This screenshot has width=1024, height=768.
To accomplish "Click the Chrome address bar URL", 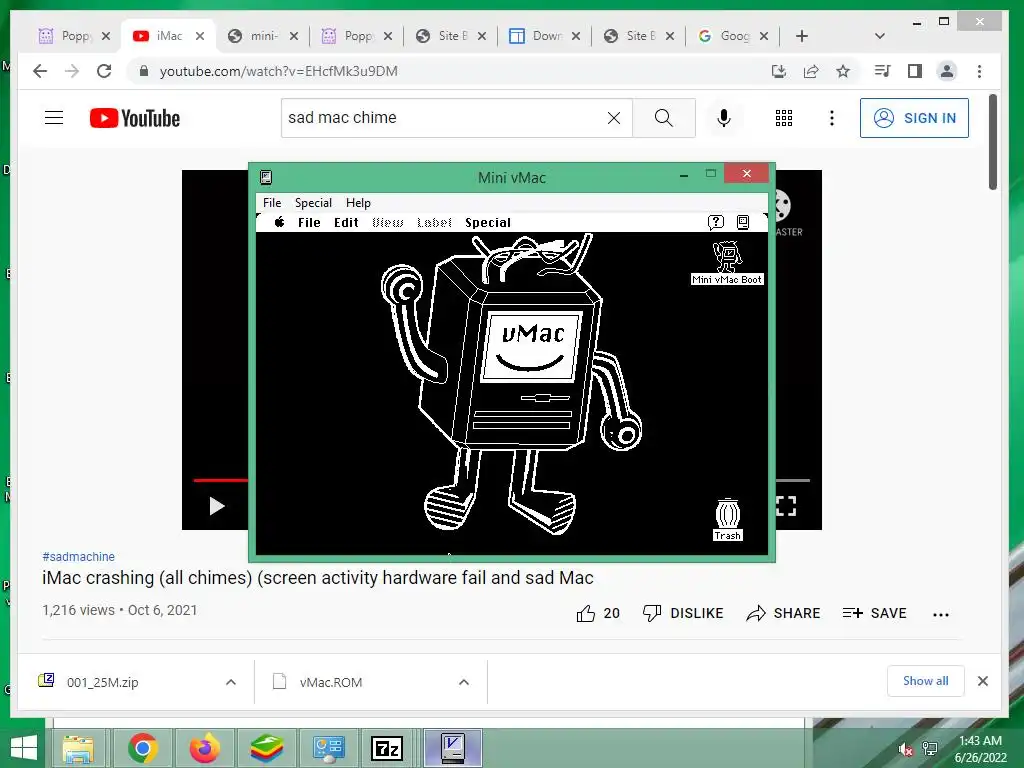I will [279, 71].
